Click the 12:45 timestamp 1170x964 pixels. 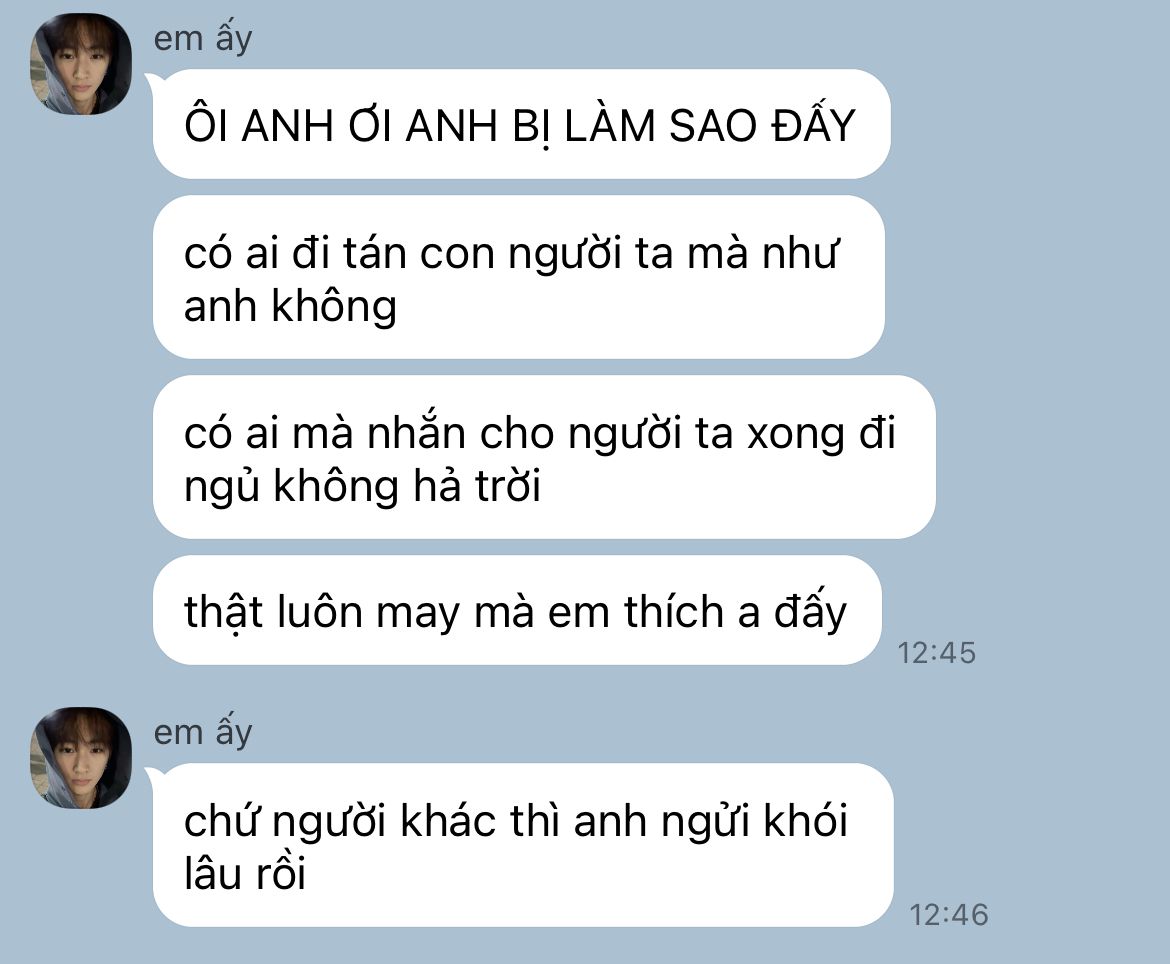click(936, 653)
